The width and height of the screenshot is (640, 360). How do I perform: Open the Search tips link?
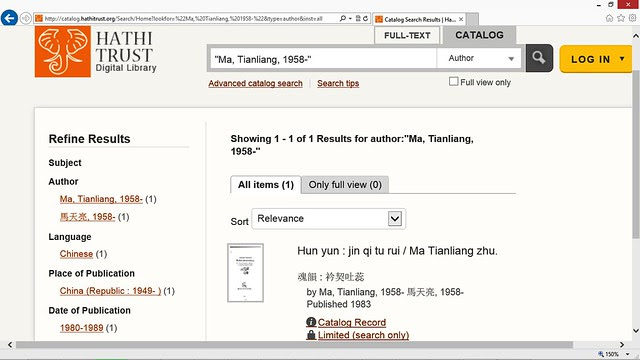coord(338,83)
